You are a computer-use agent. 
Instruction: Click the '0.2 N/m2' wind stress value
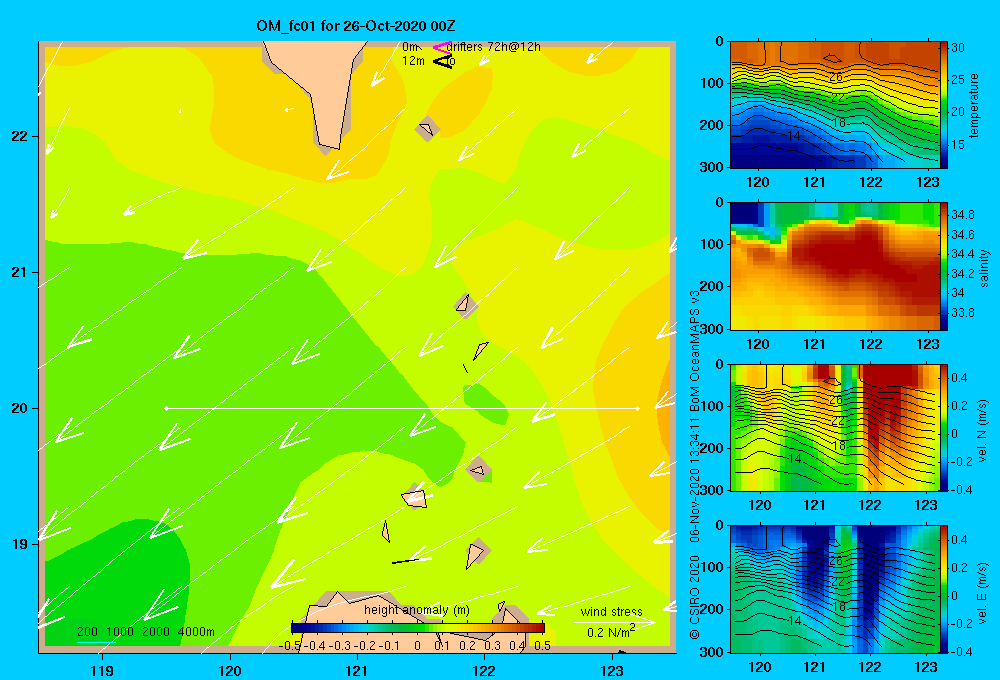pos(611,632)
